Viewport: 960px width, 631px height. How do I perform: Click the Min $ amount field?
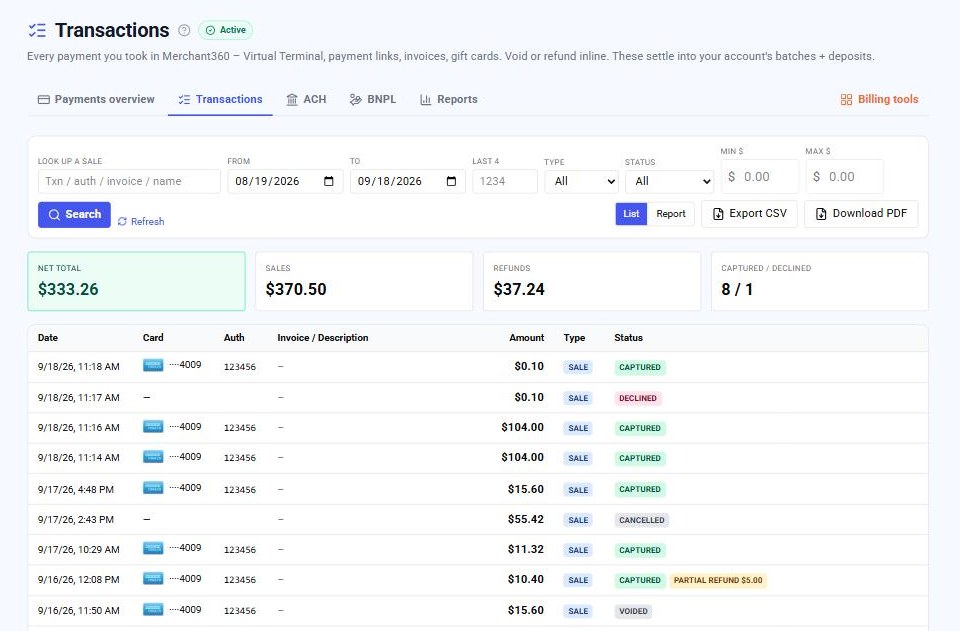(760, 176)
